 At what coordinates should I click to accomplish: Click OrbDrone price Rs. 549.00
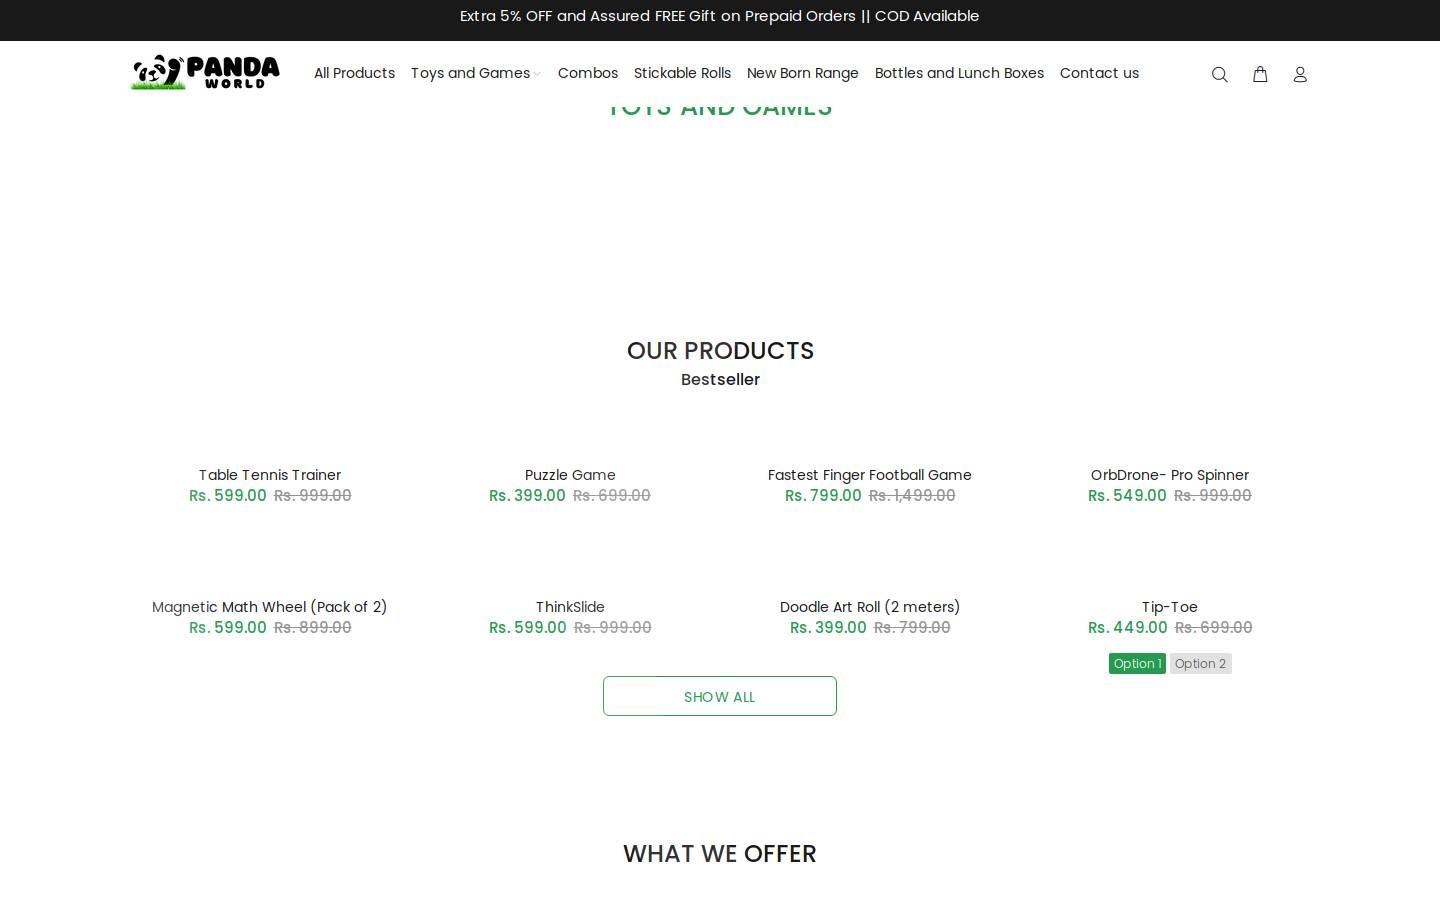point(1127,495)
